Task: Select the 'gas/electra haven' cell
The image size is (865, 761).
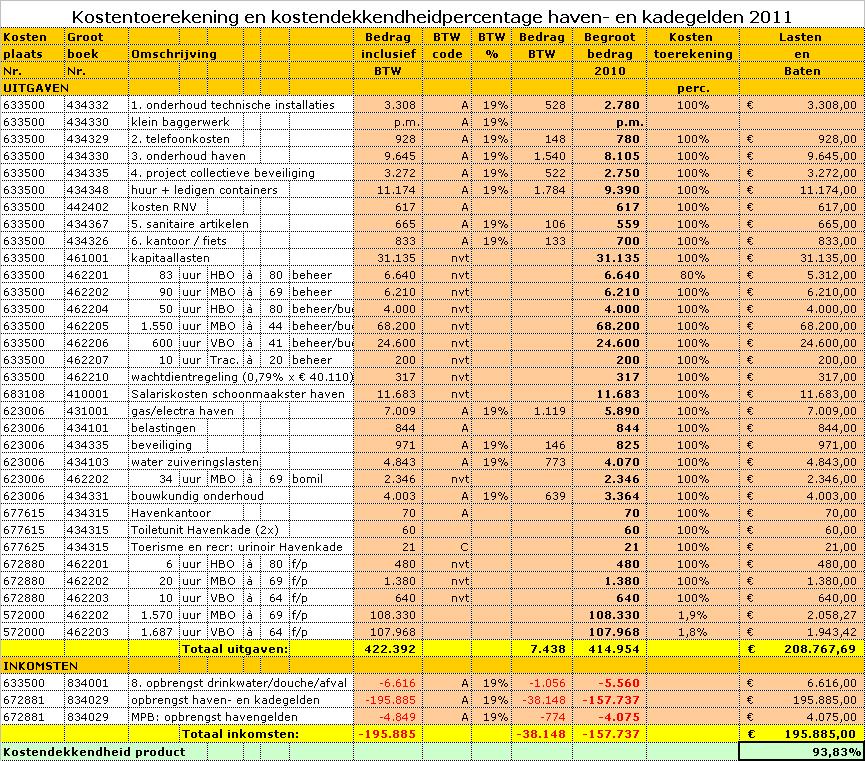Action: [182, 411]
